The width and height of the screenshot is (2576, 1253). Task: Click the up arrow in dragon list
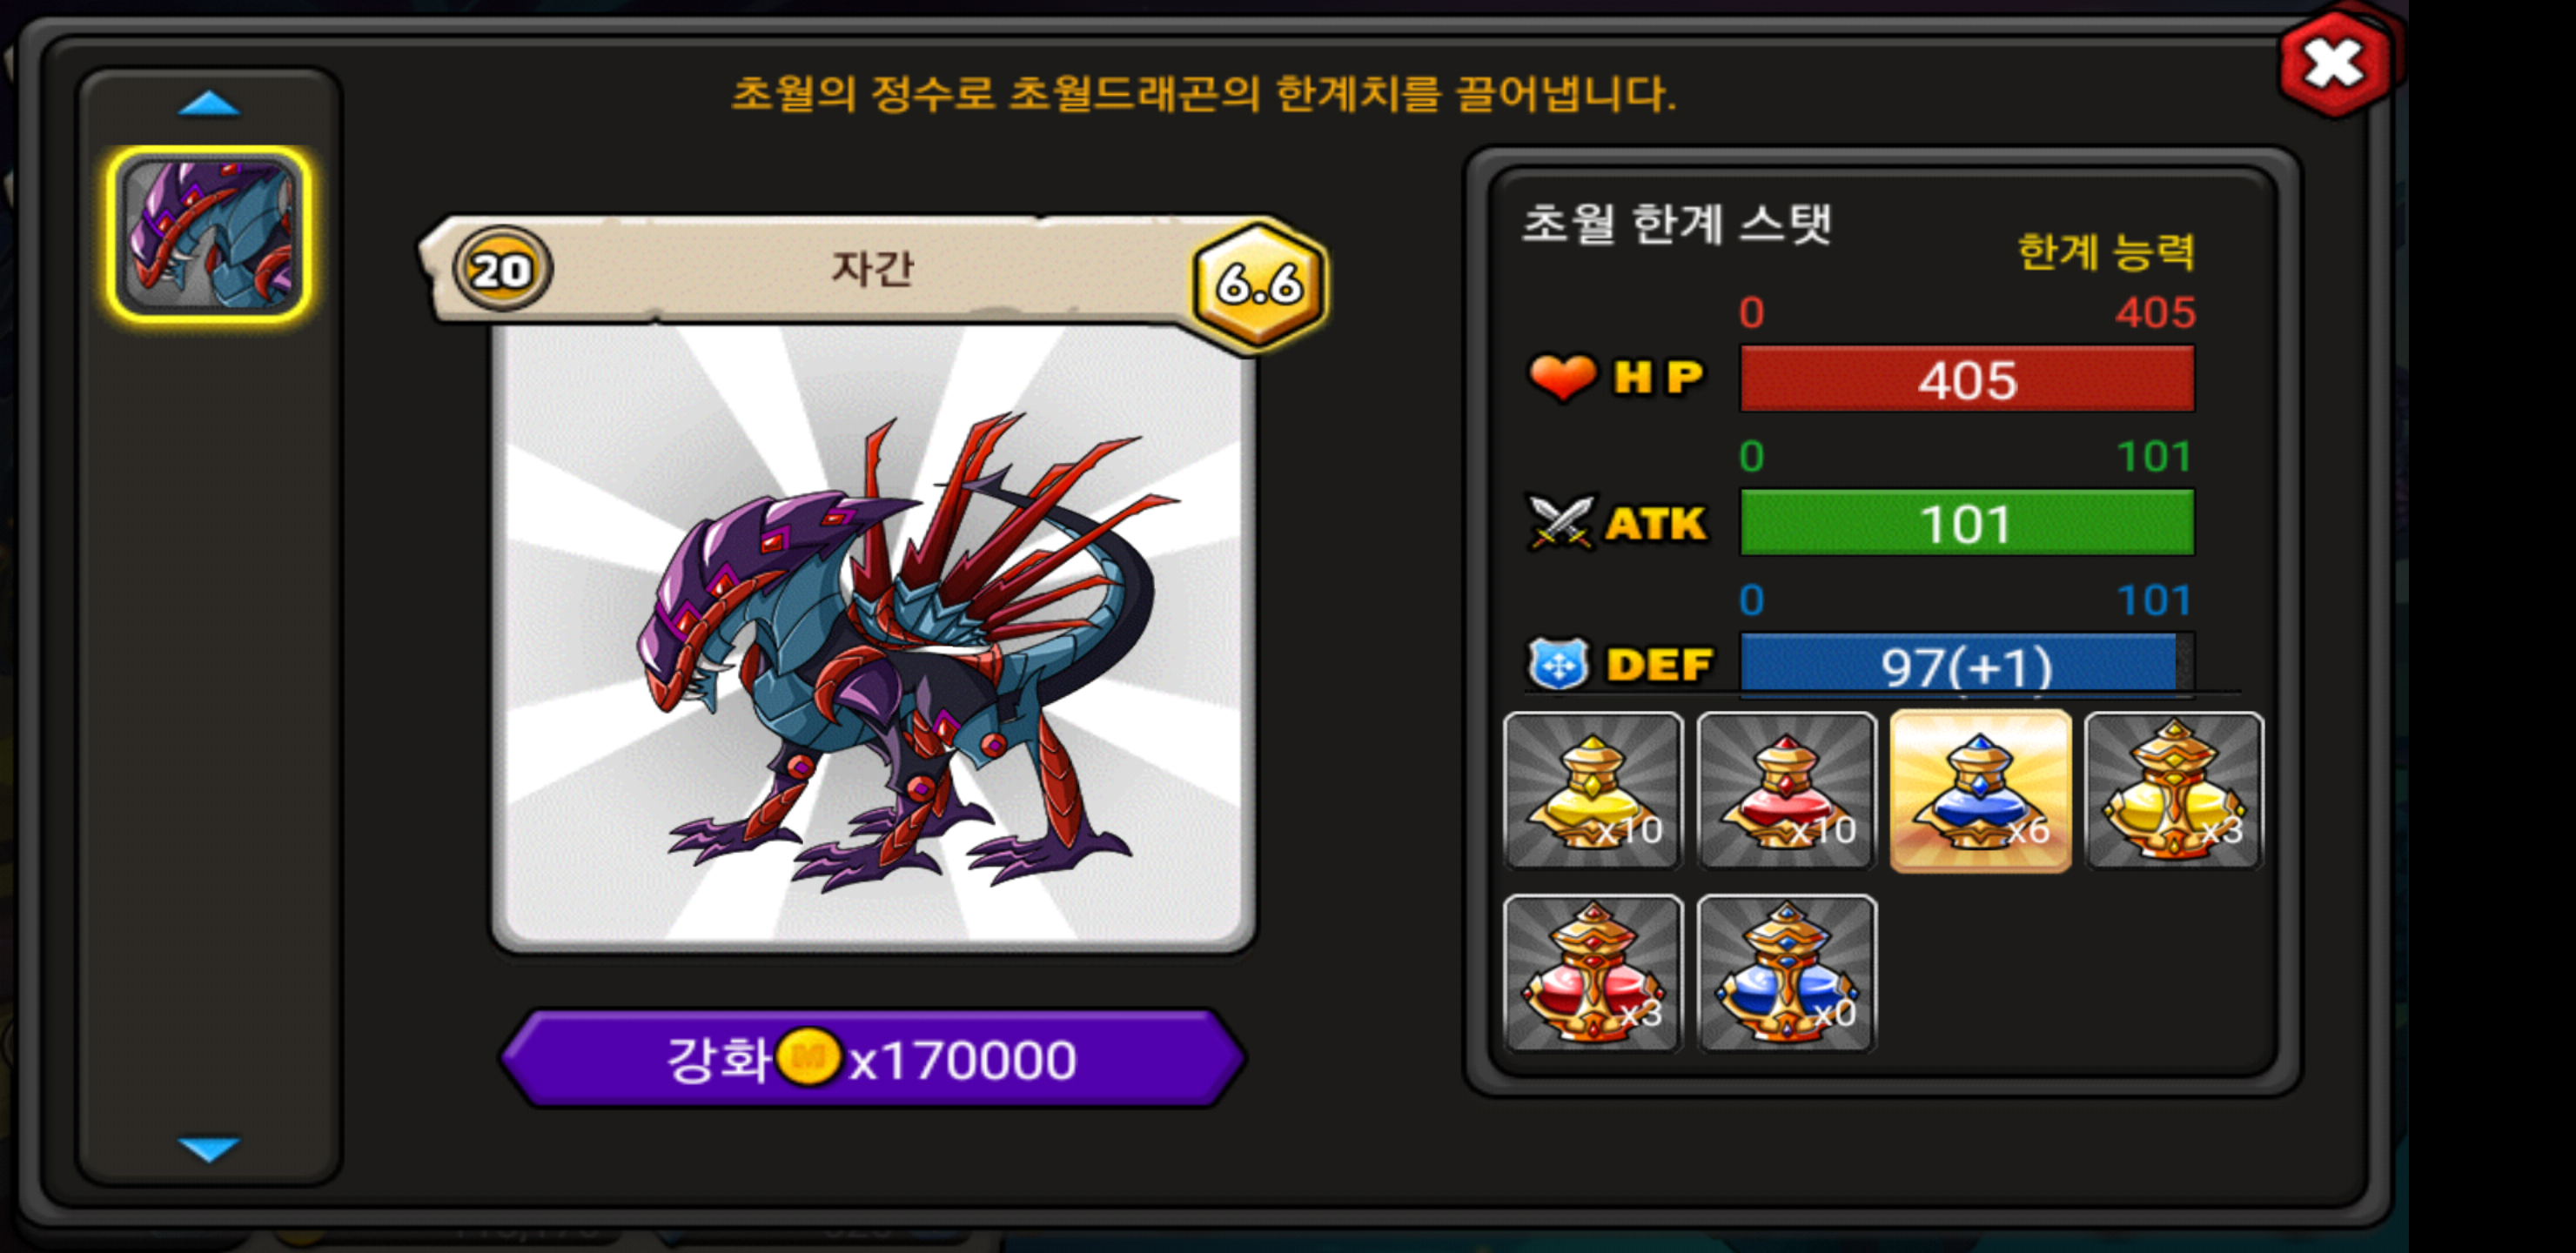point(208,104)
